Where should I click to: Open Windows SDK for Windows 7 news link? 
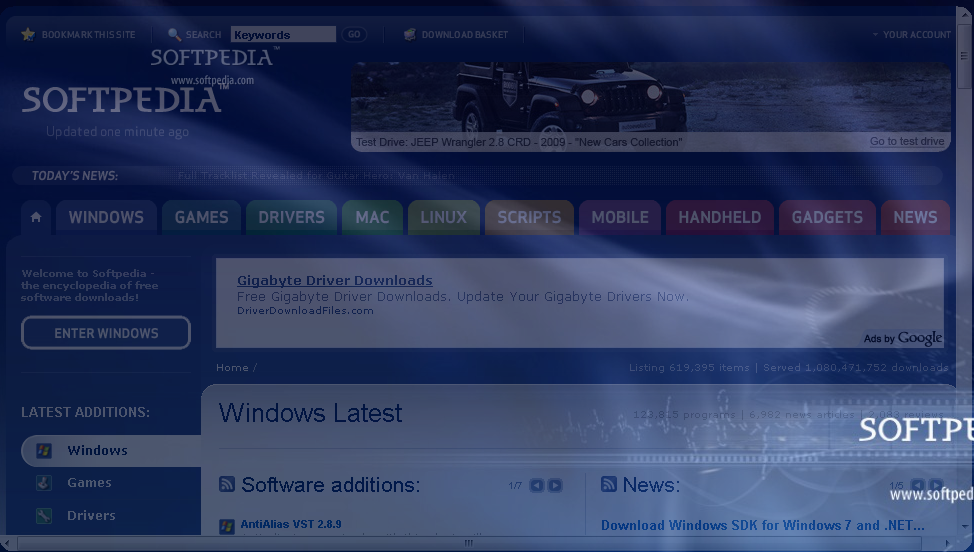pyautogui.click(x=763, y=525)
